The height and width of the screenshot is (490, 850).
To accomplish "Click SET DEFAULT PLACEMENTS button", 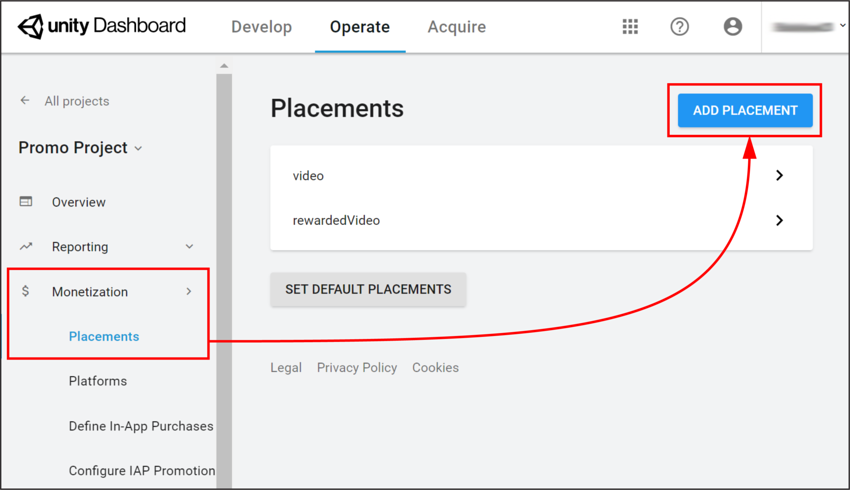I will tap(368, 289).
